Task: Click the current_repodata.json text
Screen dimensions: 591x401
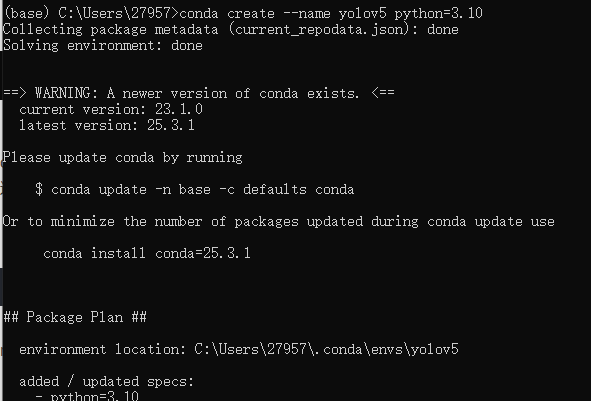Action: [x=319, y=29]
